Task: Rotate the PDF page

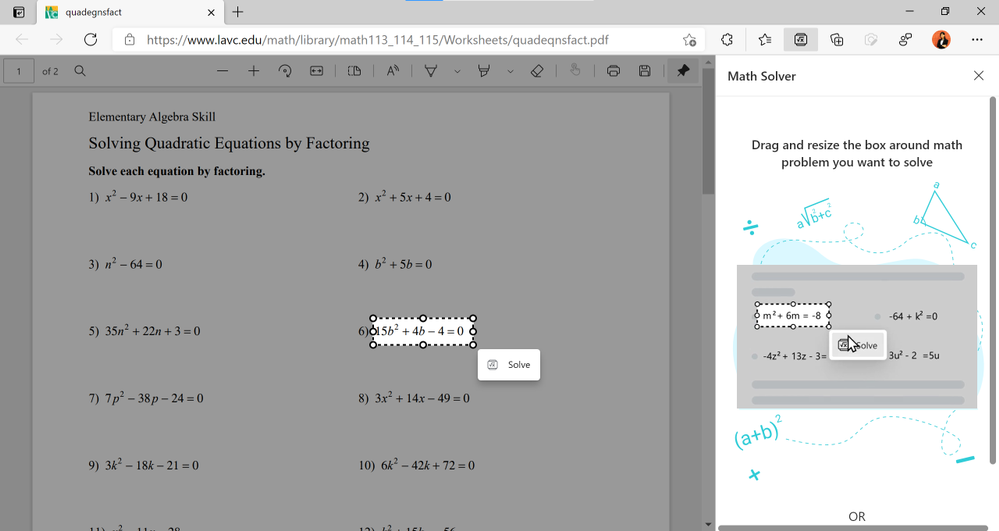Action: tap(285, 71)
